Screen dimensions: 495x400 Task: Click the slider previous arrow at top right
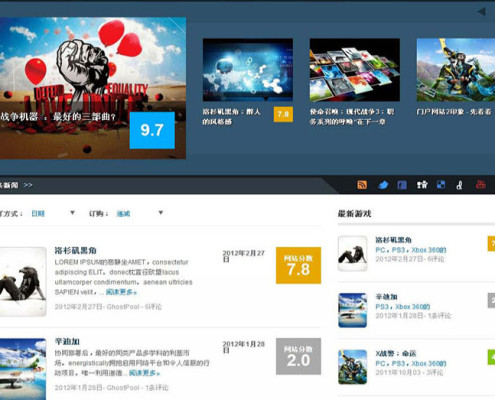click(x=482, y=11)
